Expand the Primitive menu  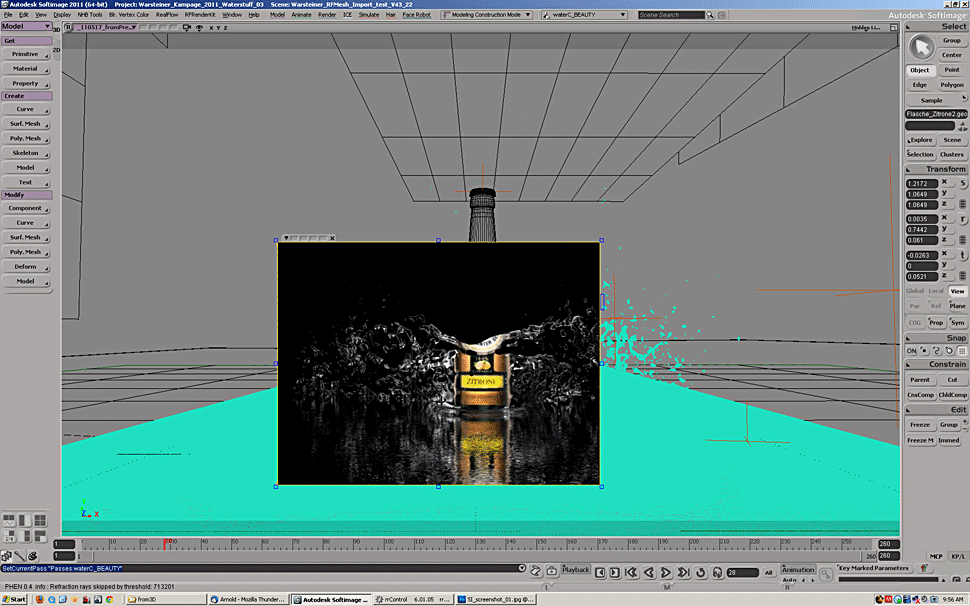(25, 54)
